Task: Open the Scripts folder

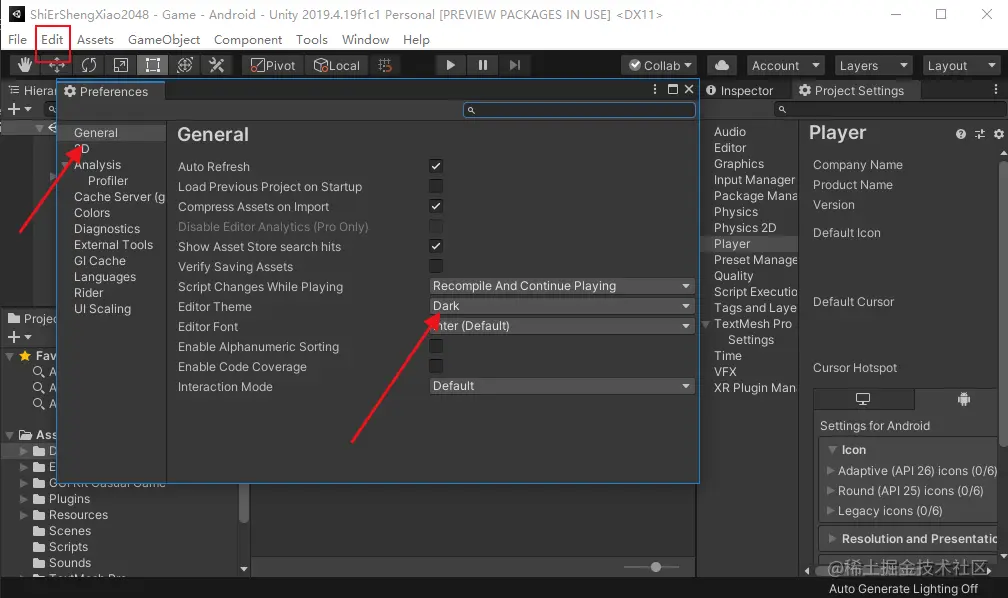Action: pyautogui.click(x=68, y=547)
